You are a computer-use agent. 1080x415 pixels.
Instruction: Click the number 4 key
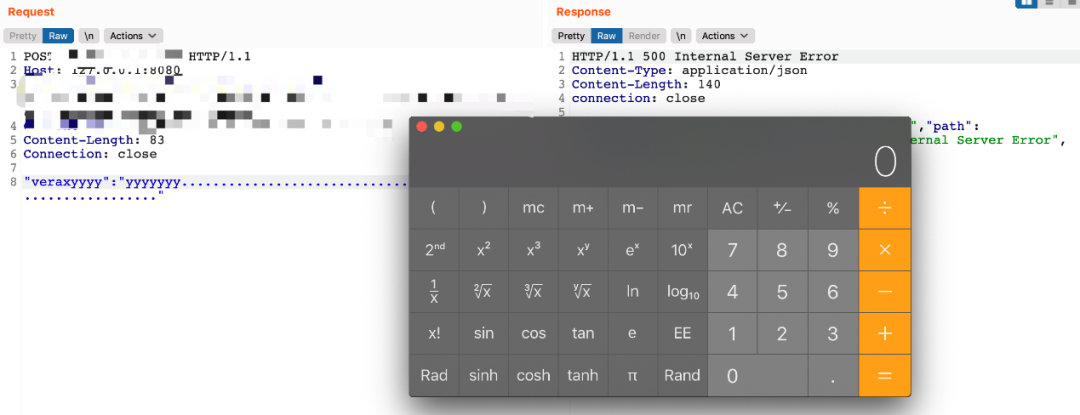(732, 292)
